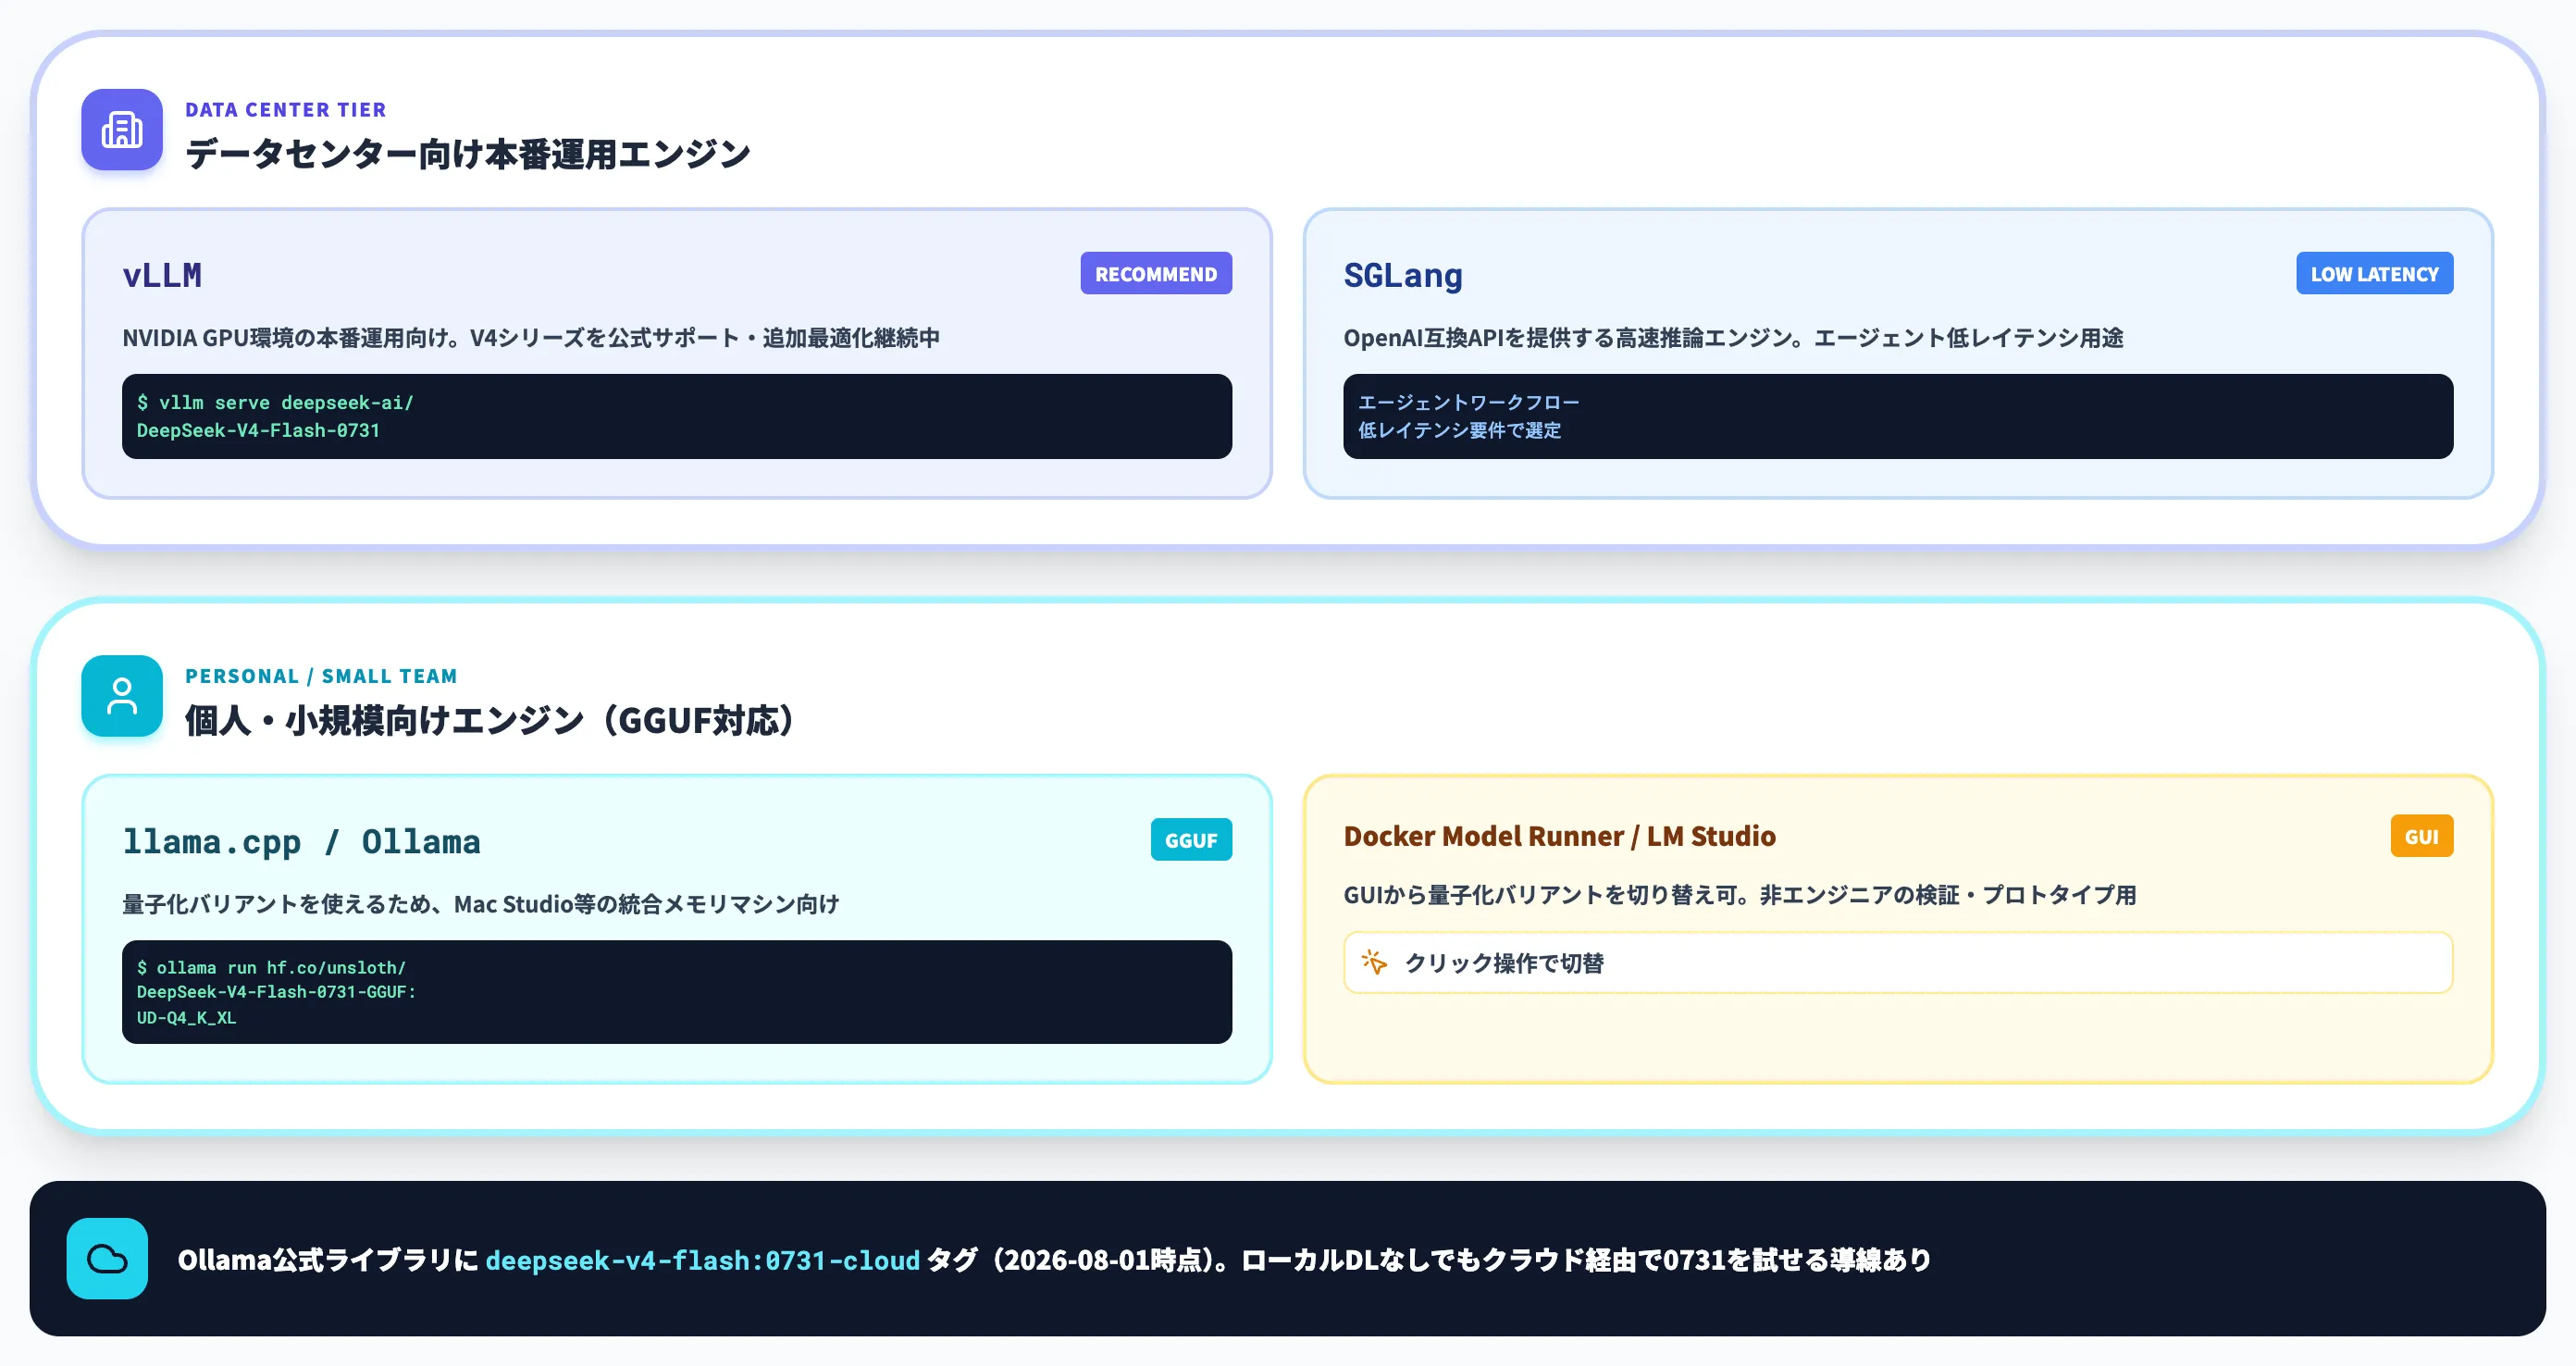Viewport: 2576px width, 1366px height.
Task: Click the vLLM card title
Action: click(162, 275)
